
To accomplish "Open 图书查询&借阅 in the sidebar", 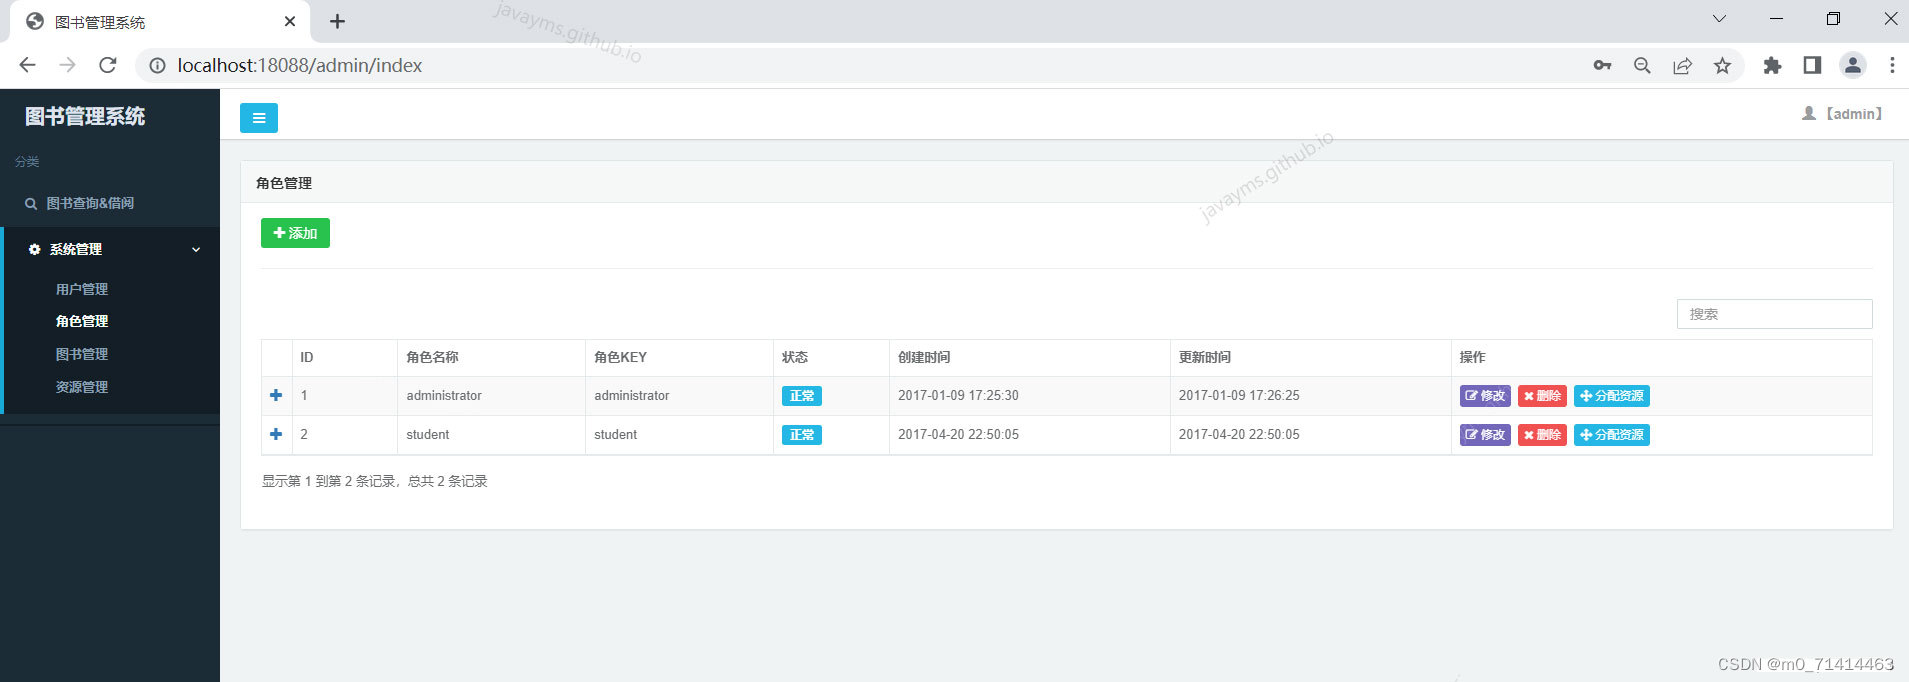I will 90,203.
